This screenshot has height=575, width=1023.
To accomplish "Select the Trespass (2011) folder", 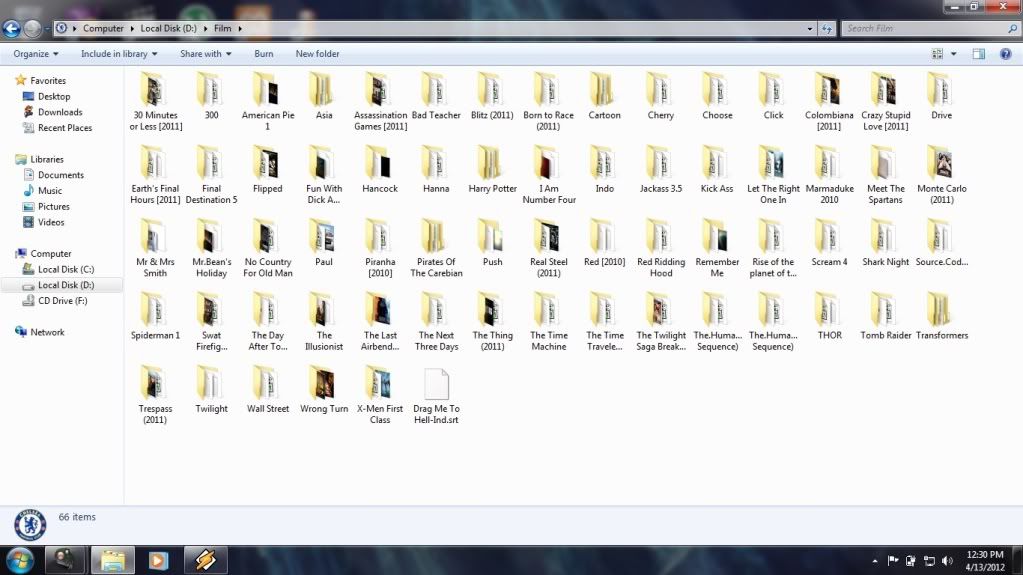I will pyautogui.click(x=155, y=396).
